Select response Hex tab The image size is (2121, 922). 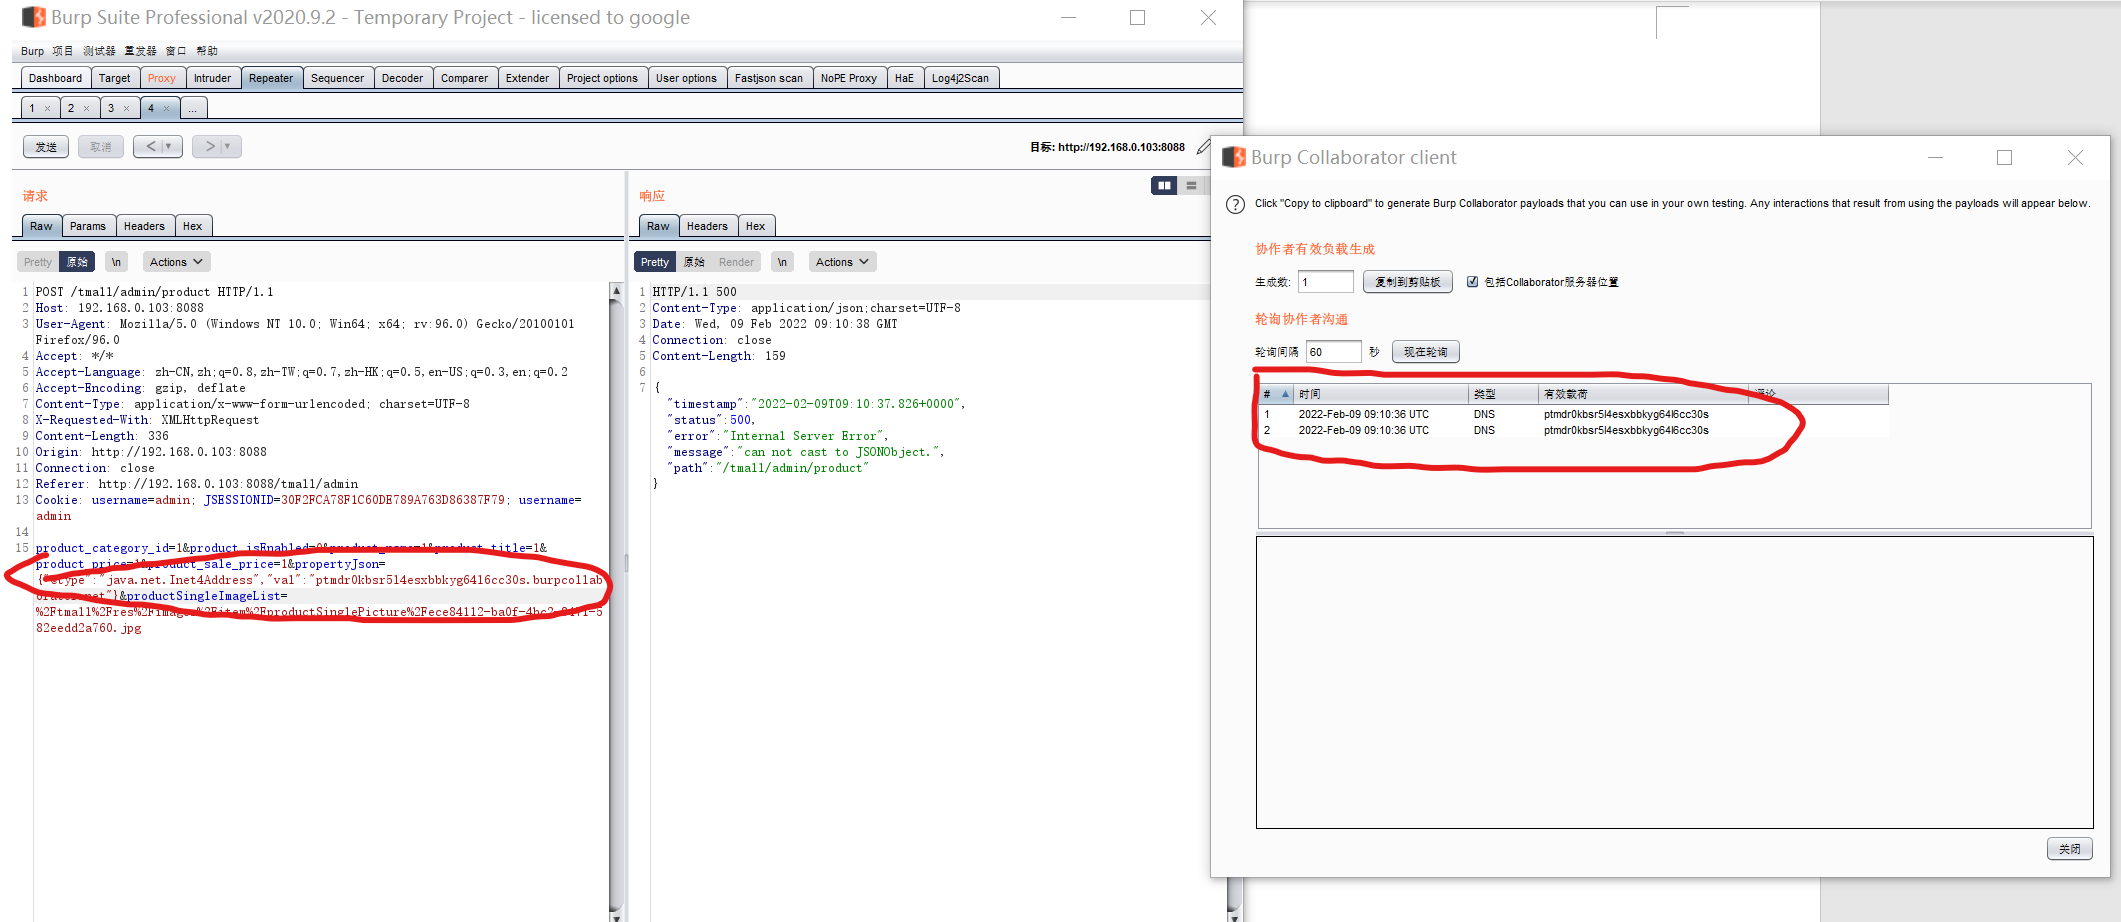755,226
